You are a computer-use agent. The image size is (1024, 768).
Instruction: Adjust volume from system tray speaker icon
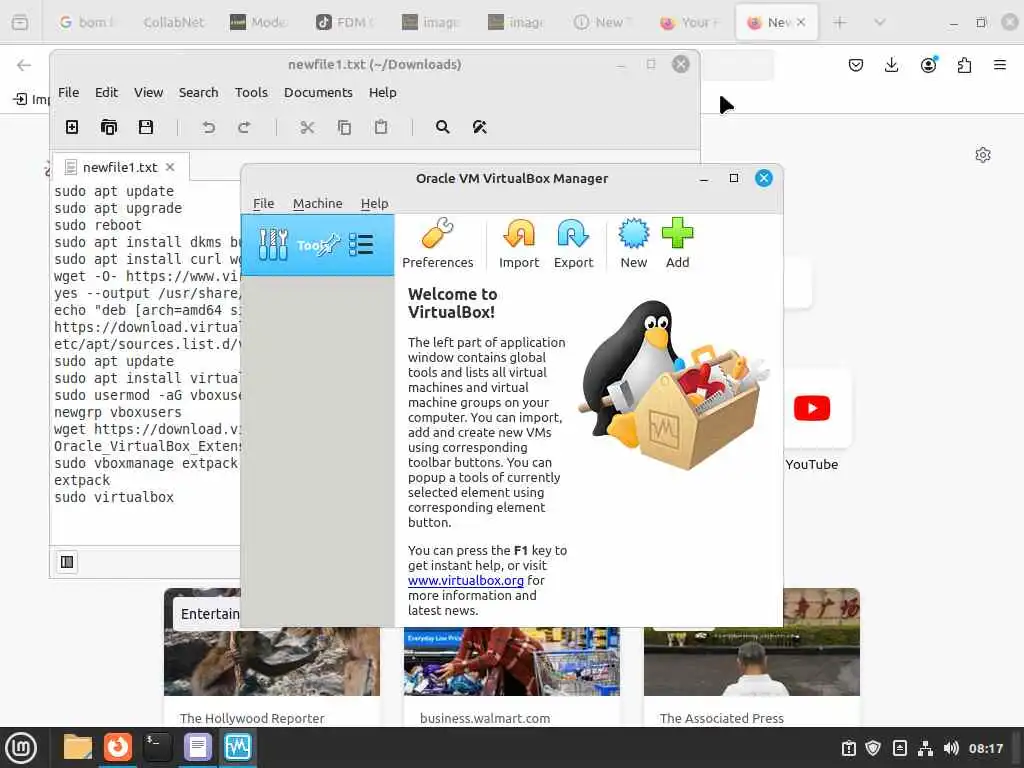[951, 748]
